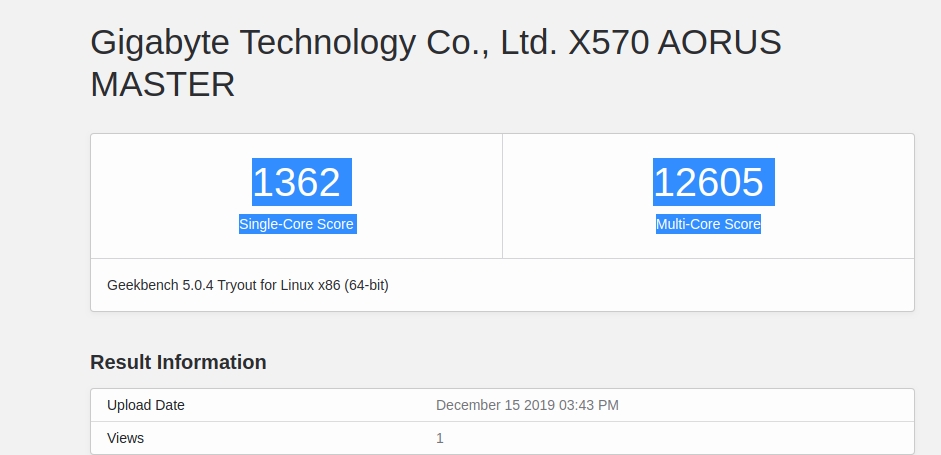Click the "Upload Date" row label
Screen dimensions: 941x455
coord(146,405)
